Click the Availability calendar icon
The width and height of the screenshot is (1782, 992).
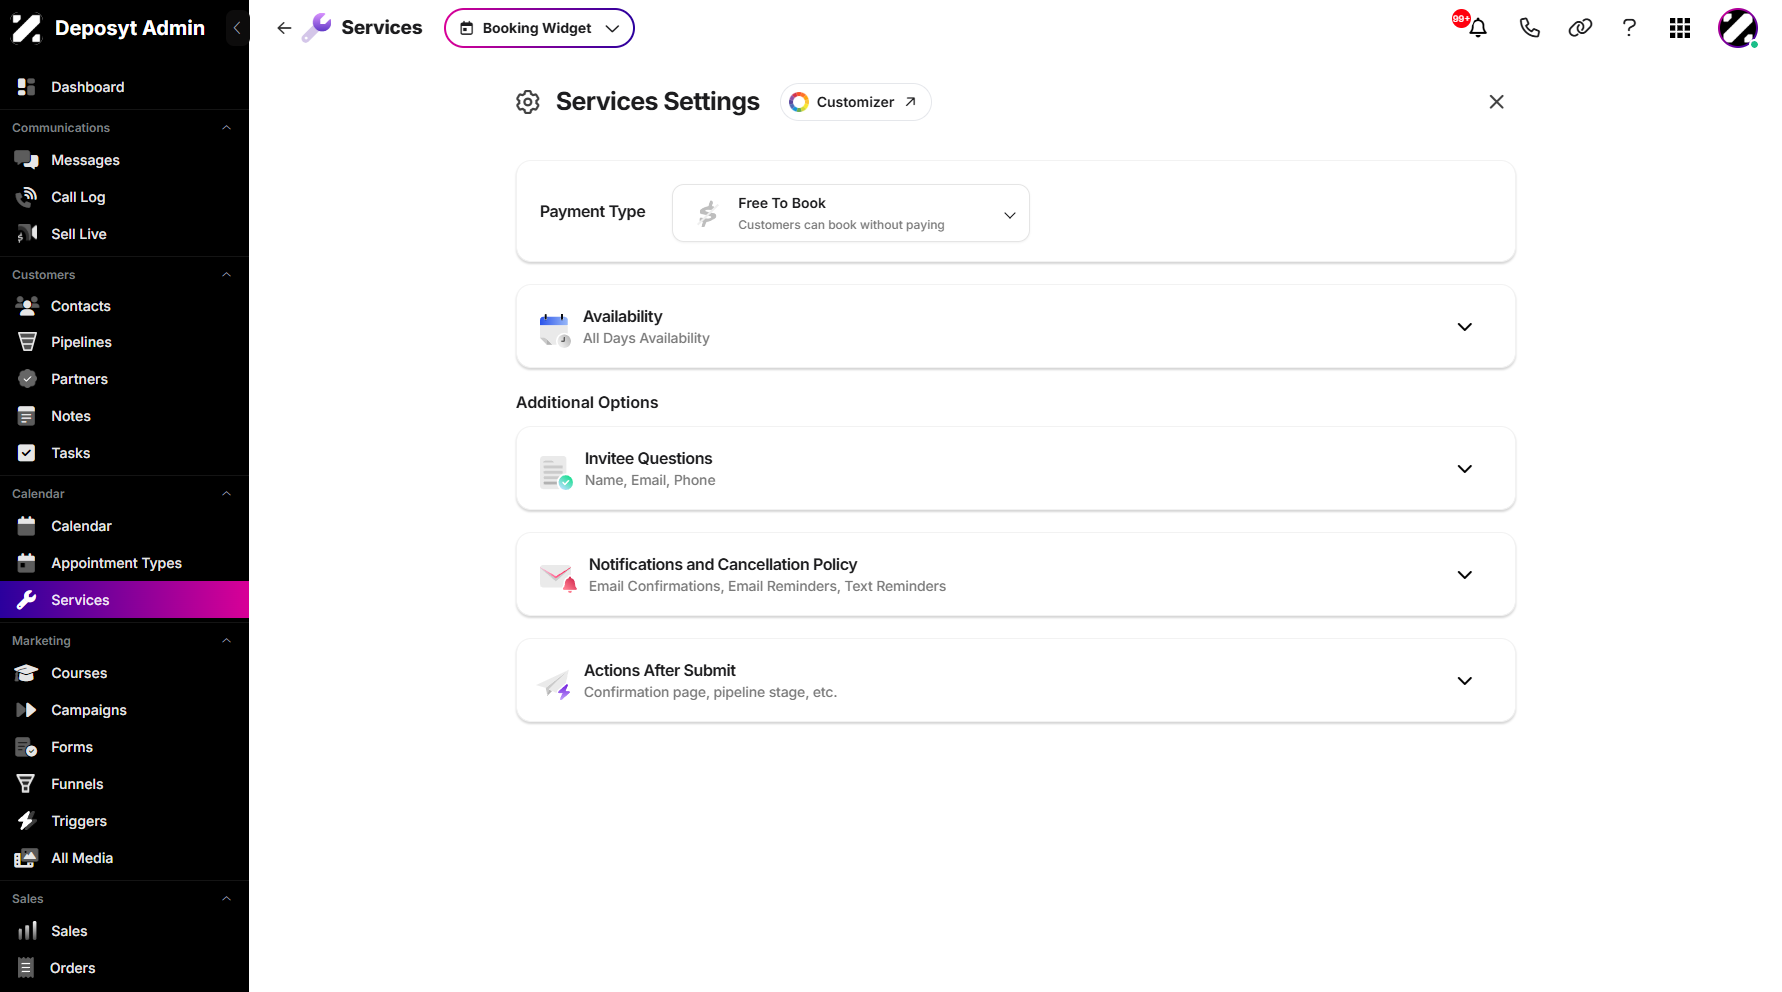(555, 328)
